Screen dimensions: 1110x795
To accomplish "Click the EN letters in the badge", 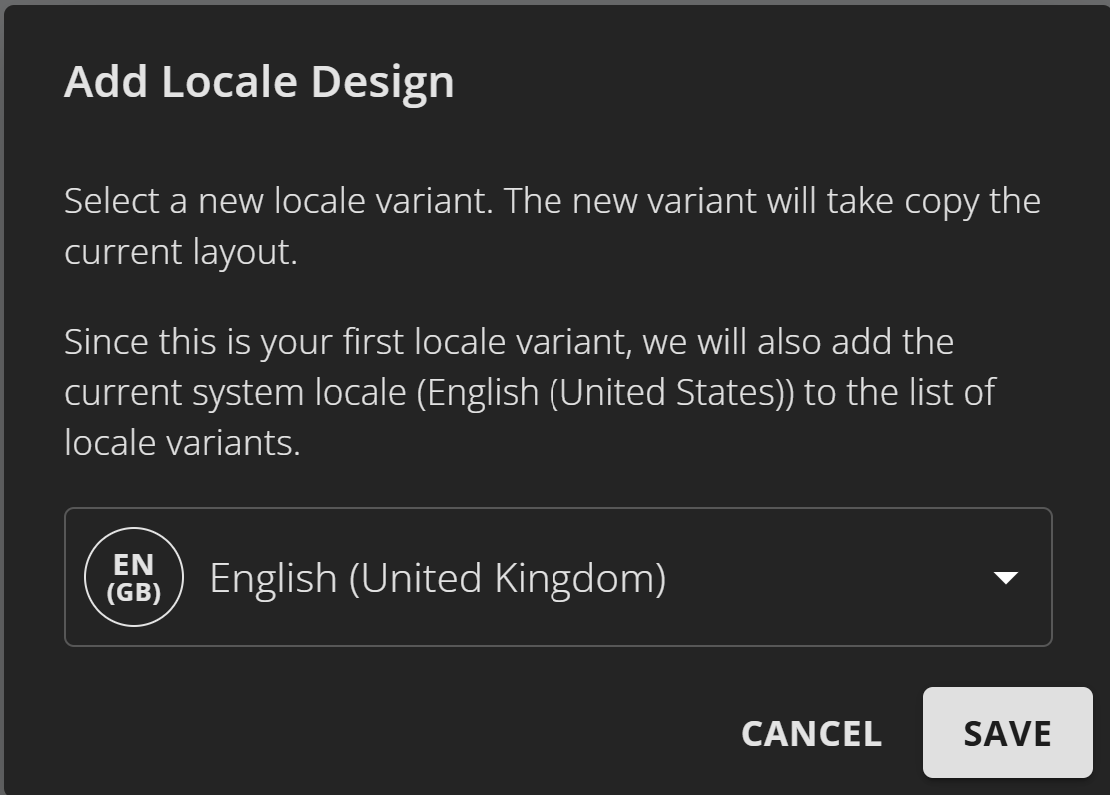I will tap(133, 566).
